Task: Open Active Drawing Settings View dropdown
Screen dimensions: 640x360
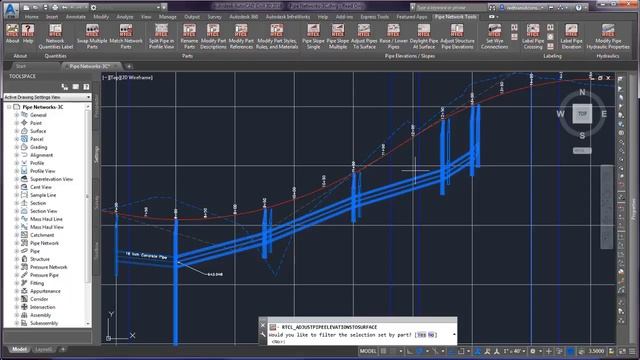Action: (x=47, y=97)
